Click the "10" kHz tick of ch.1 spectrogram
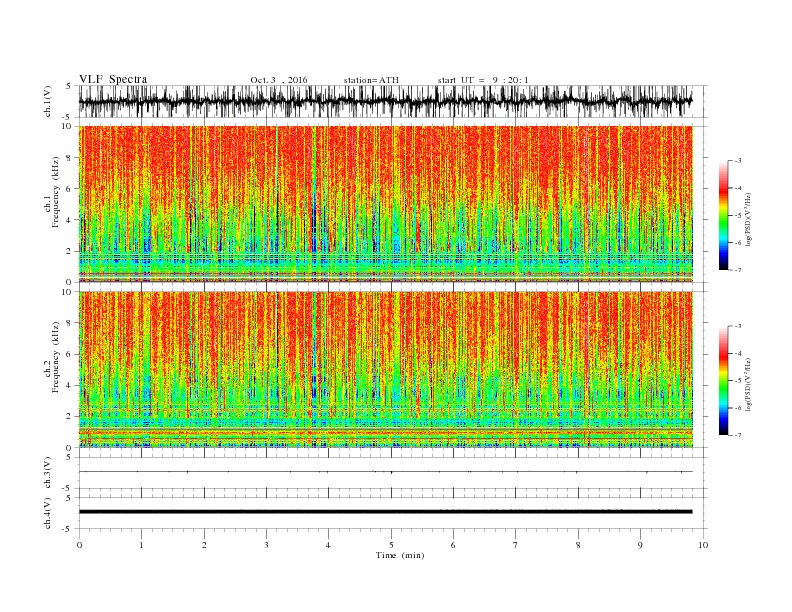 (x=68, y=126)
